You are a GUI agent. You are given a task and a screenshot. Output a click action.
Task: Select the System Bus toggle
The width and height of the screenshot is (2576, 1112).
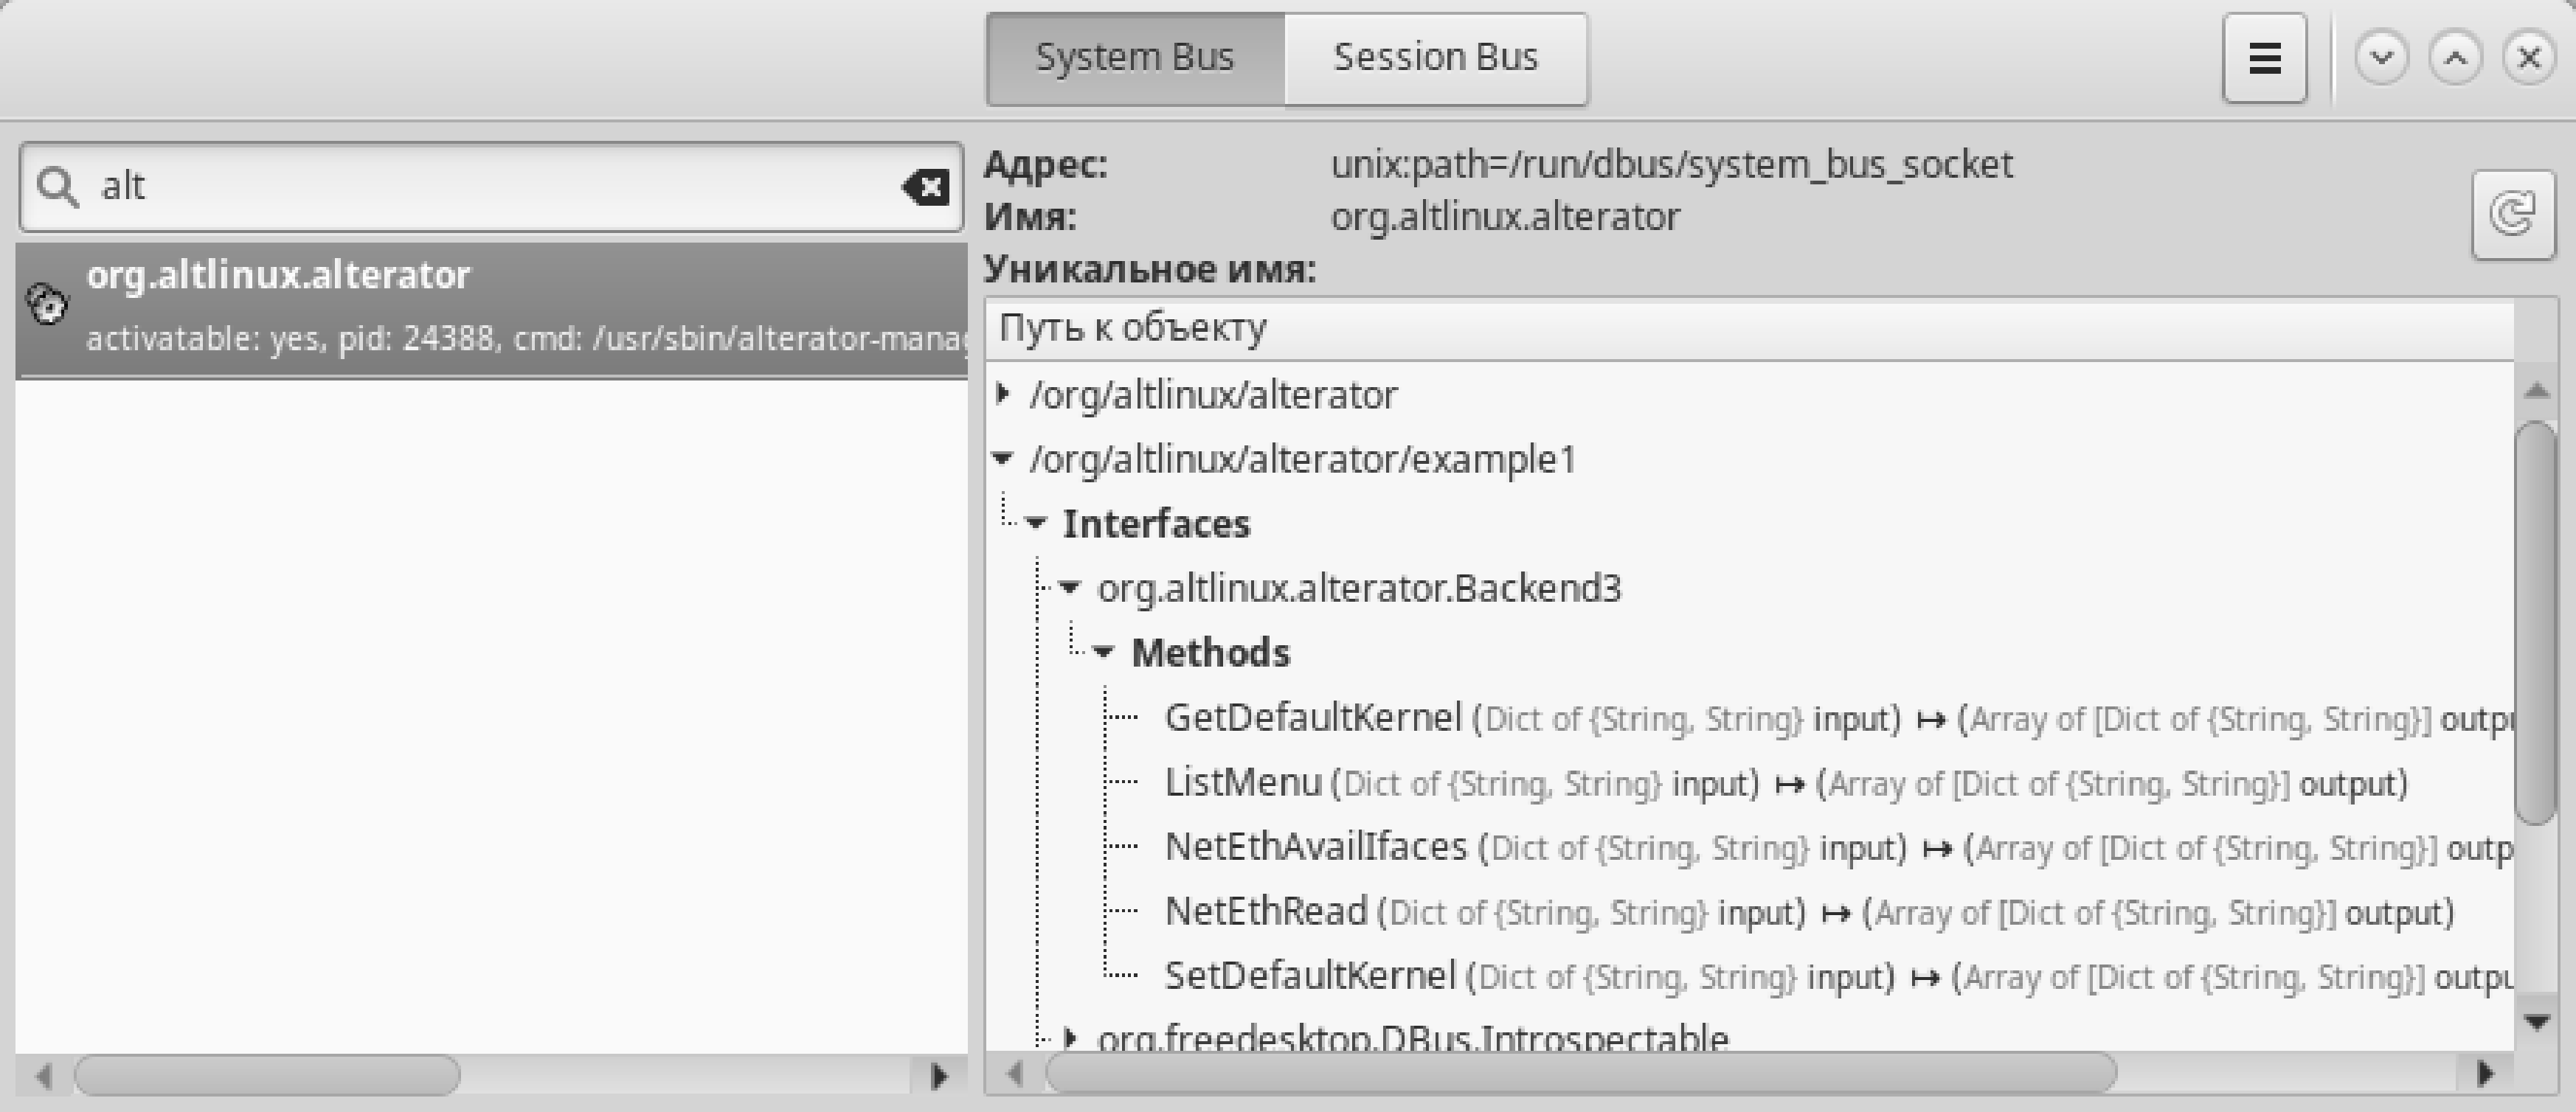[1134, 58]
